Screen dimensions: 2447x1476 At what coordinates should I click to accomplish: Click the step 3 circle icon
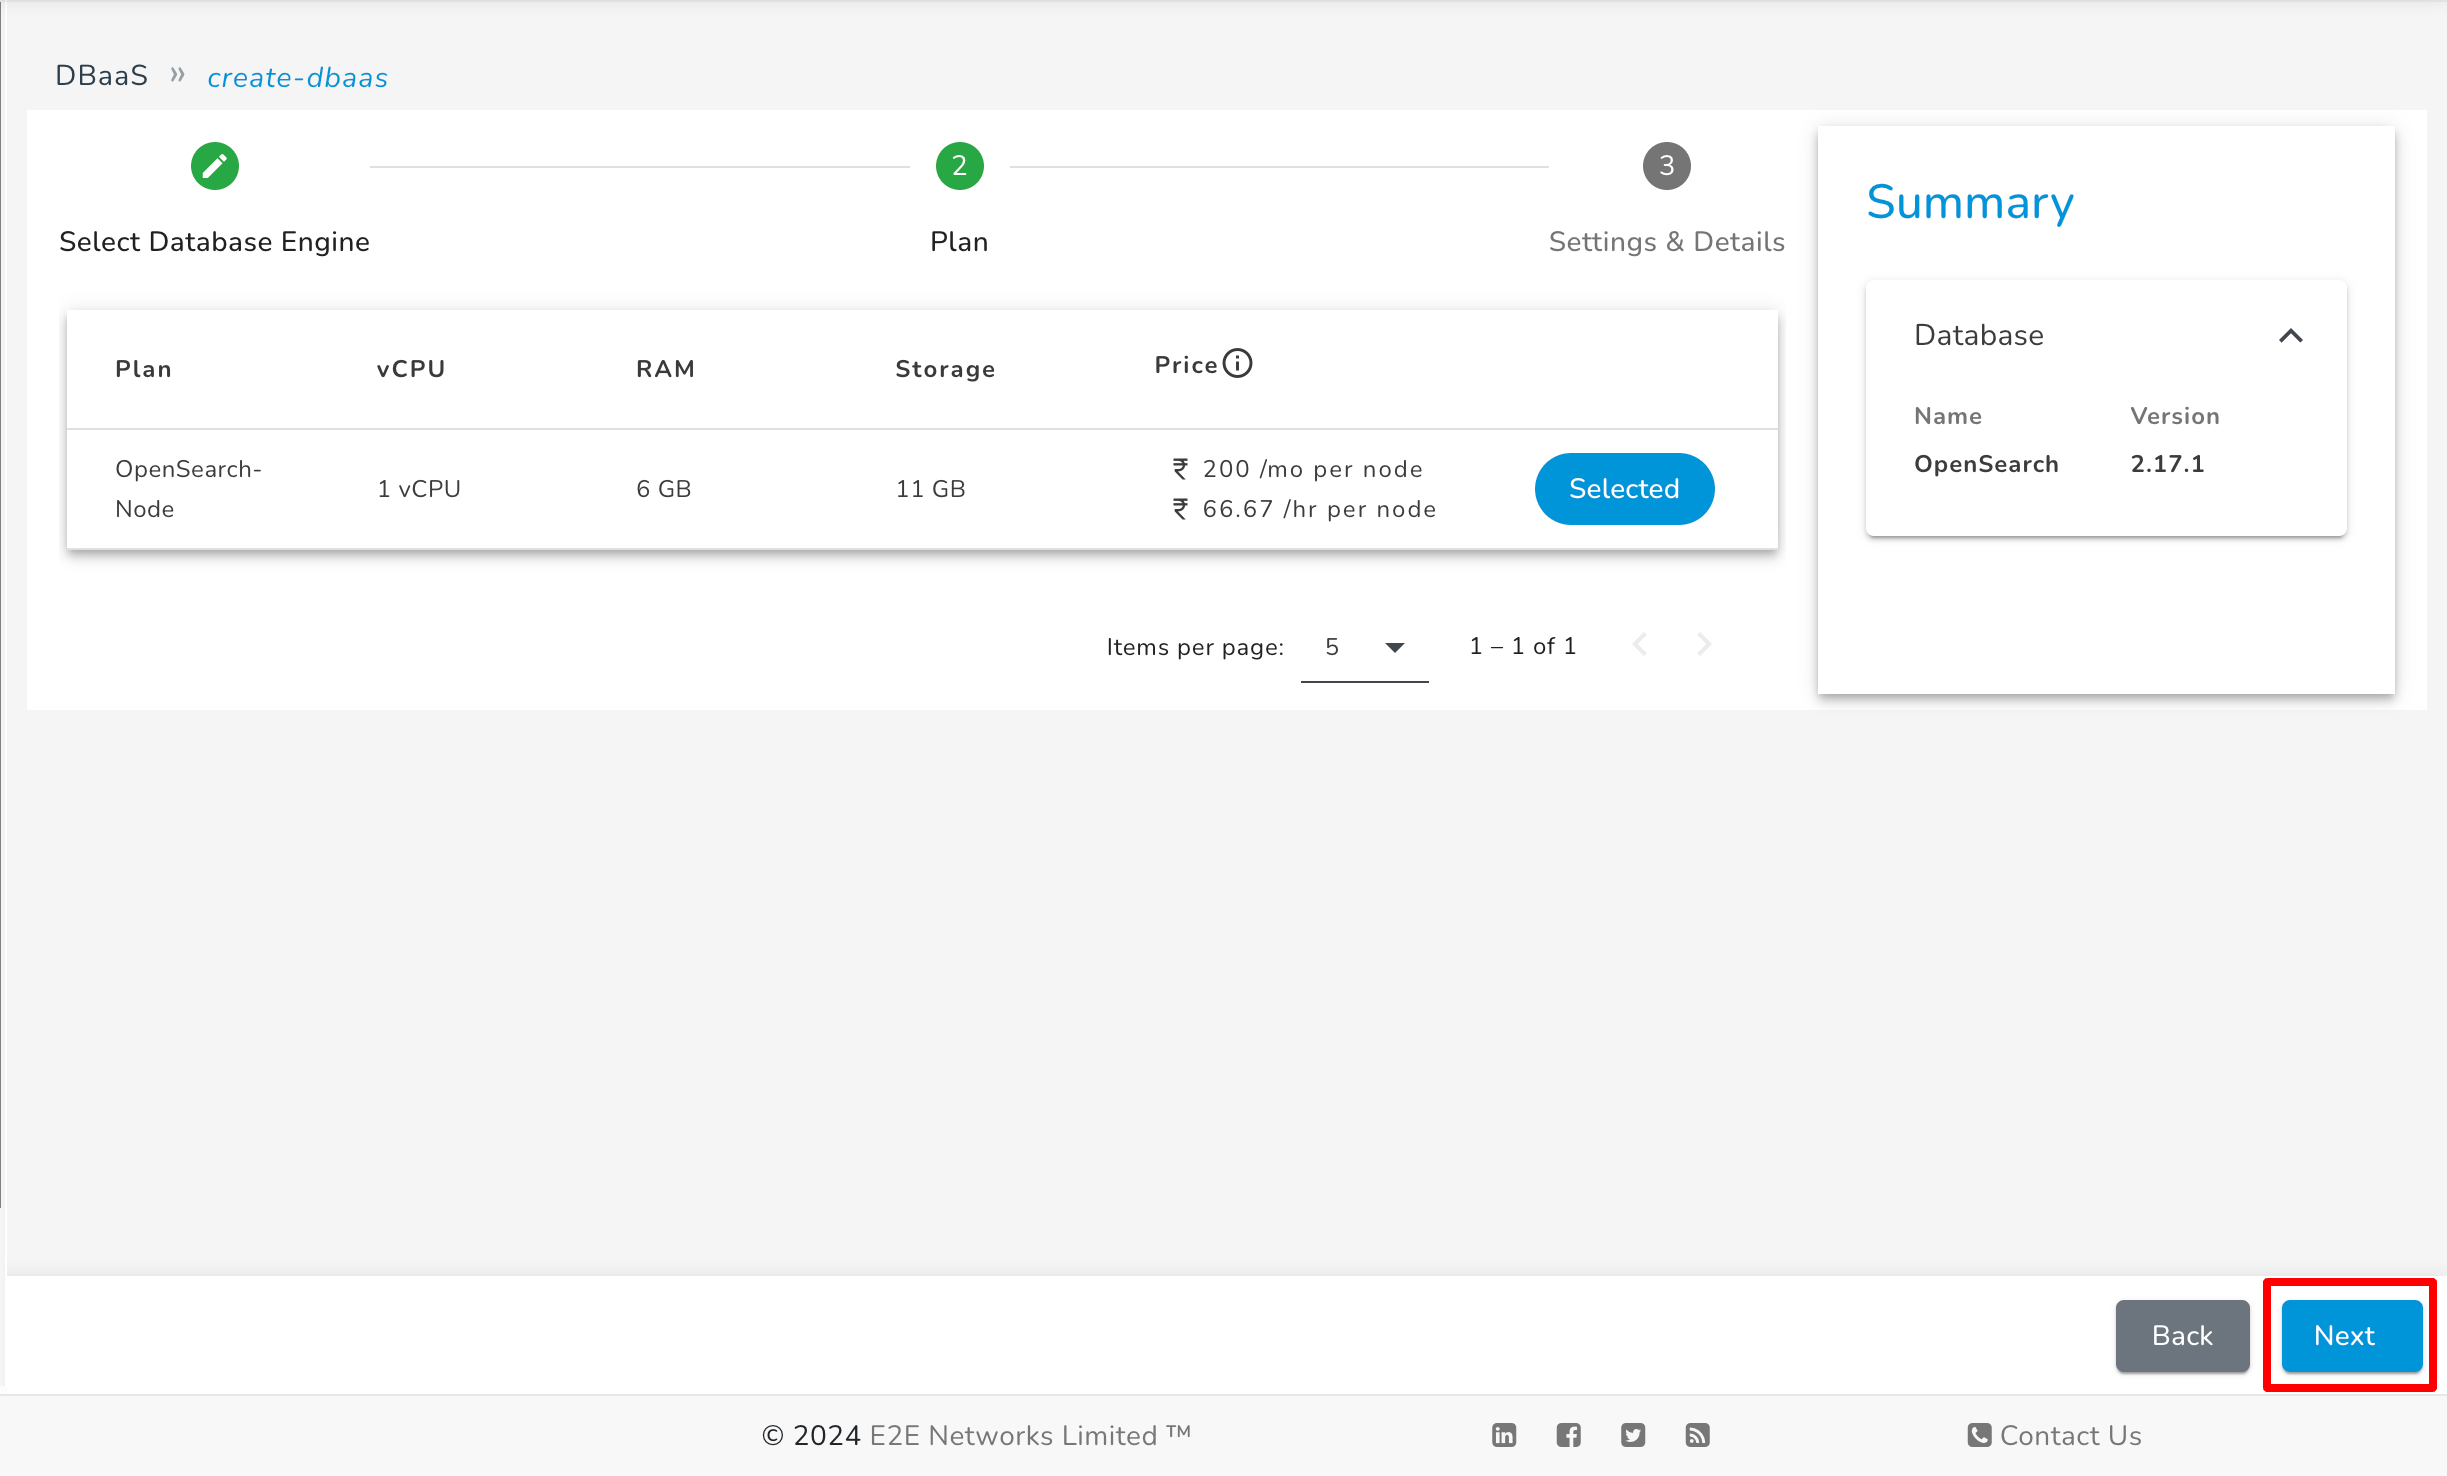click(1666, 166)
